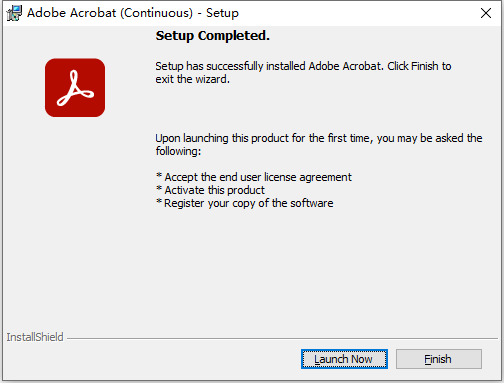Click the word following: in the paragraph
The width and height of the screenshot is (504, 383).
[178, 151]
